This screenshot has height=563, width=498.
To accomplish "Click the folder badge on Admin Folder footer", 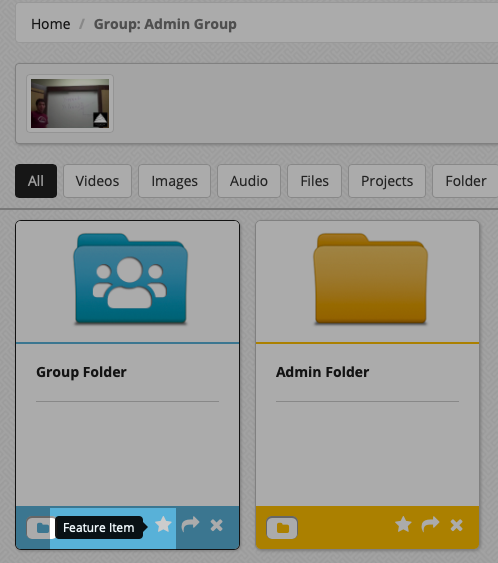I will (x=282, y=528).
